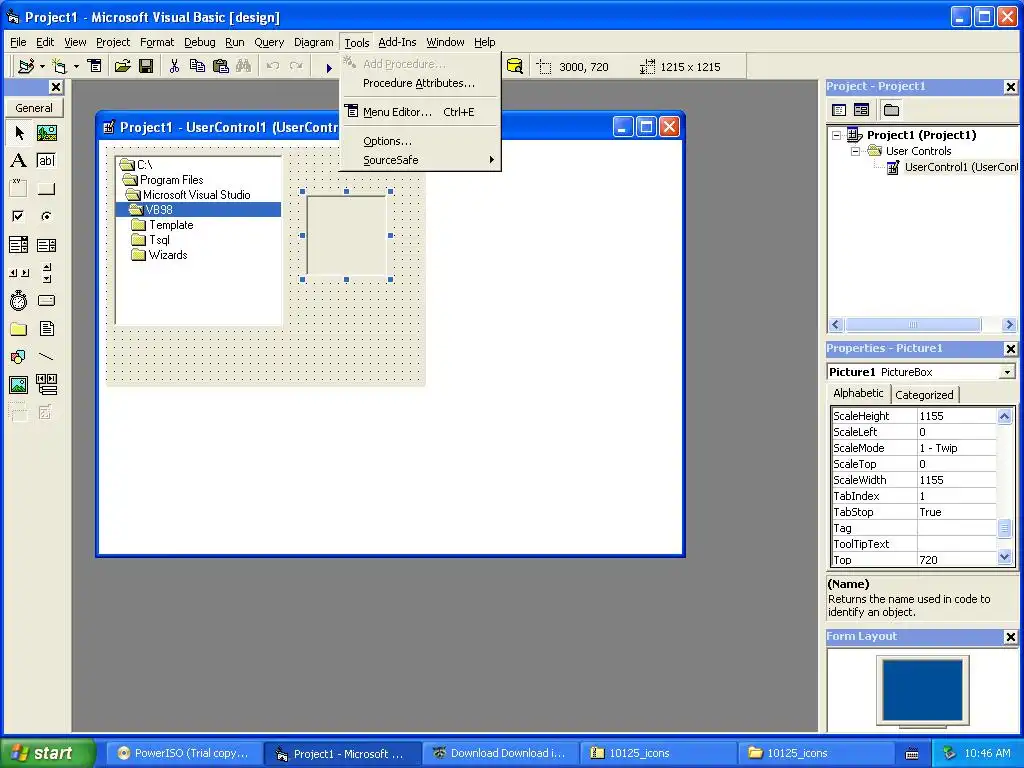Open the Debug menu
1024x768 pixels.
[199, 42]
